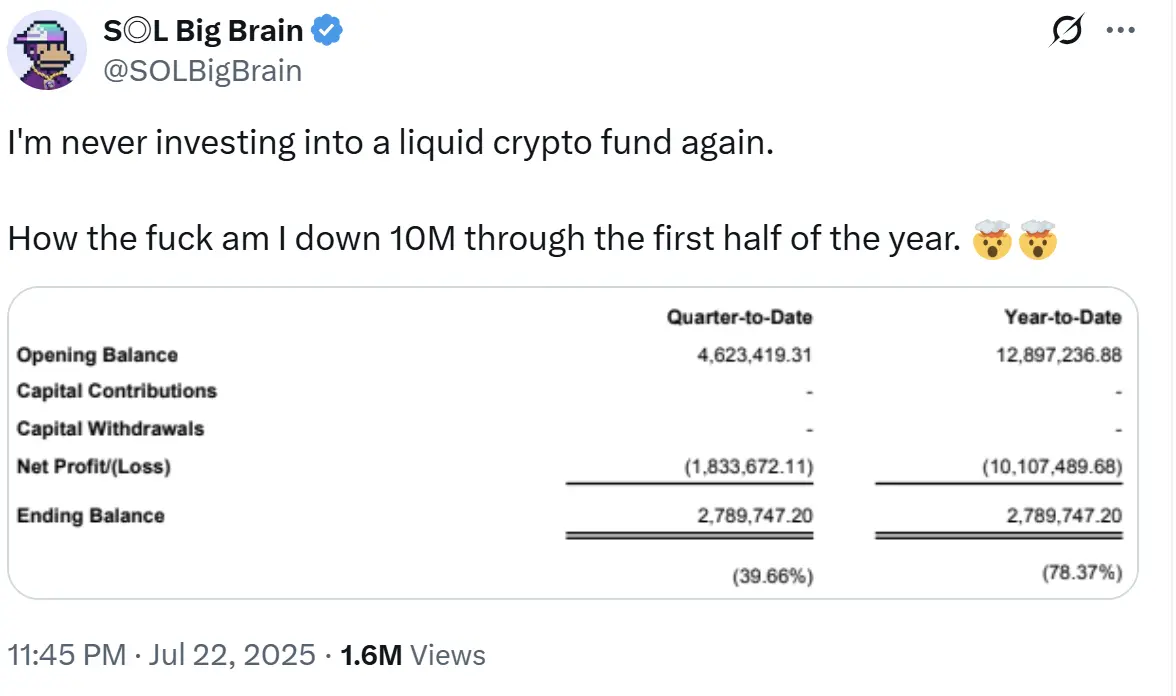Open the SOL Big Brain display name

coord(203,32)
